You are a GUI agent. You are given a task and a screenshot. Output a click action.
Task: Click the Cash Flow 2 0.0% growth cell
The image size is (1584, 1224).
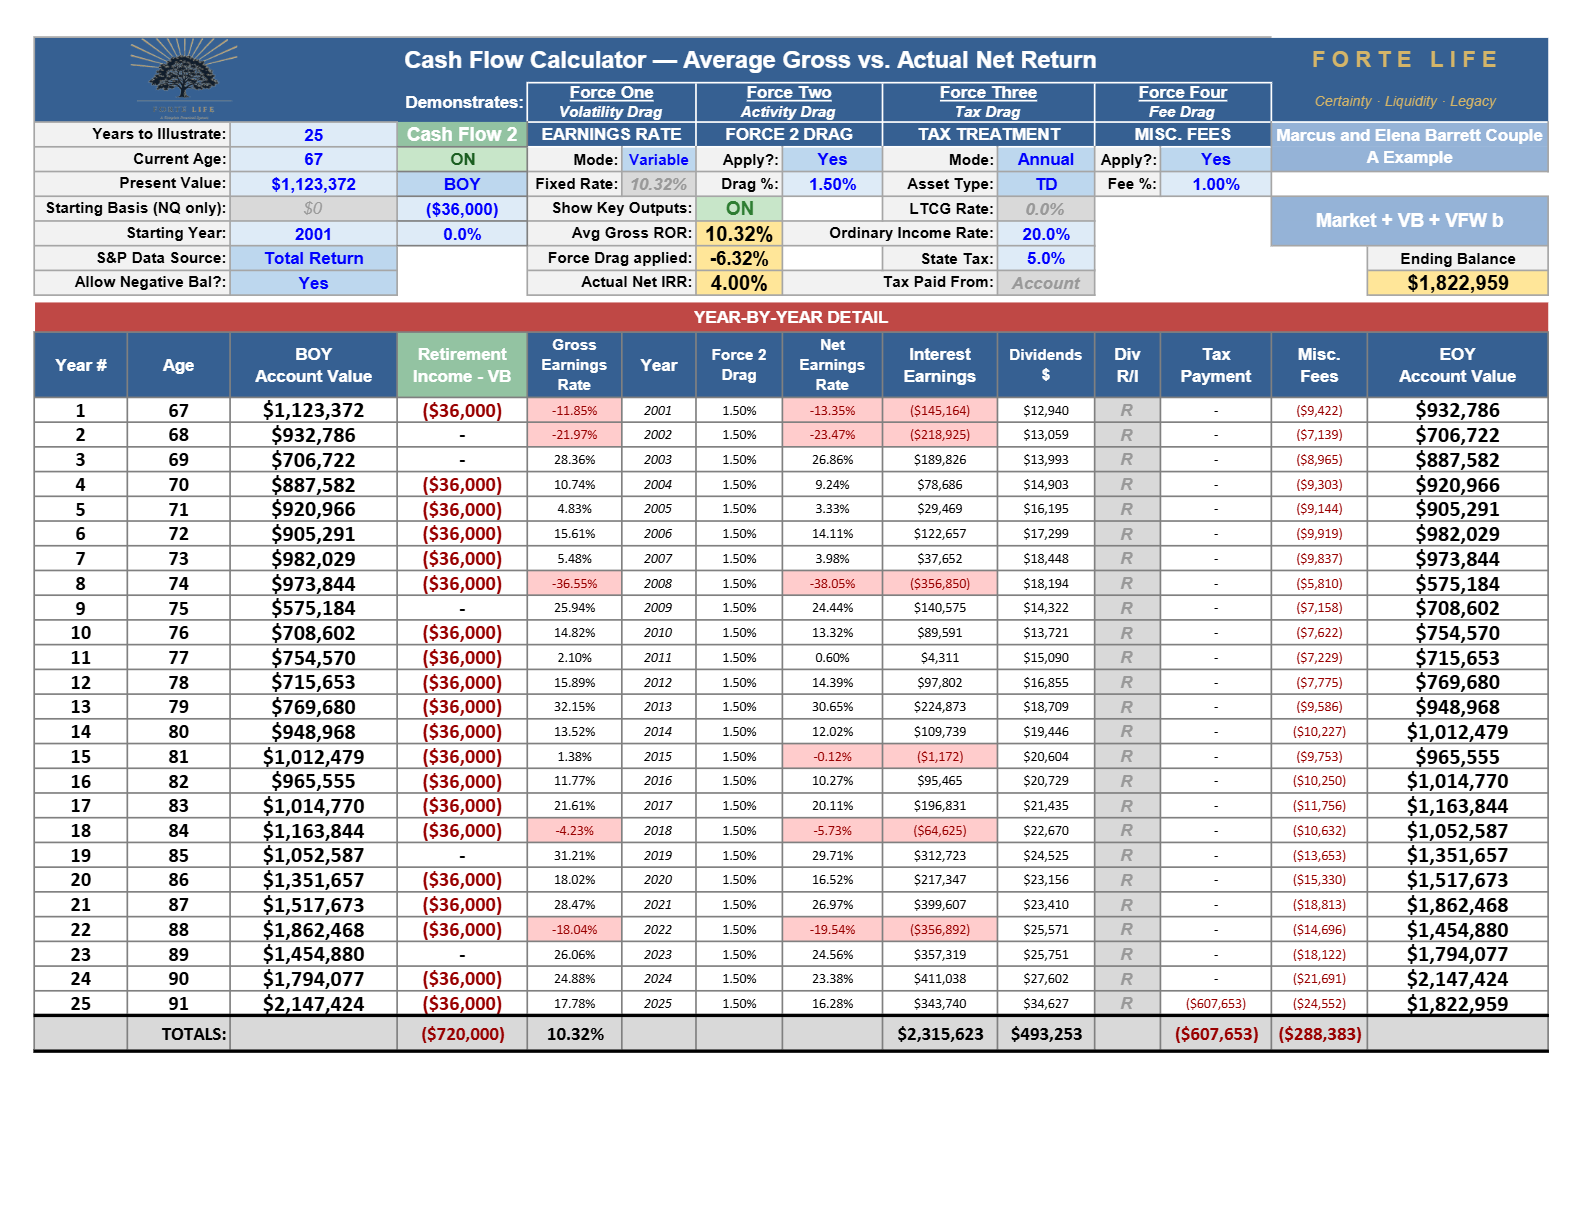point(462,234)
